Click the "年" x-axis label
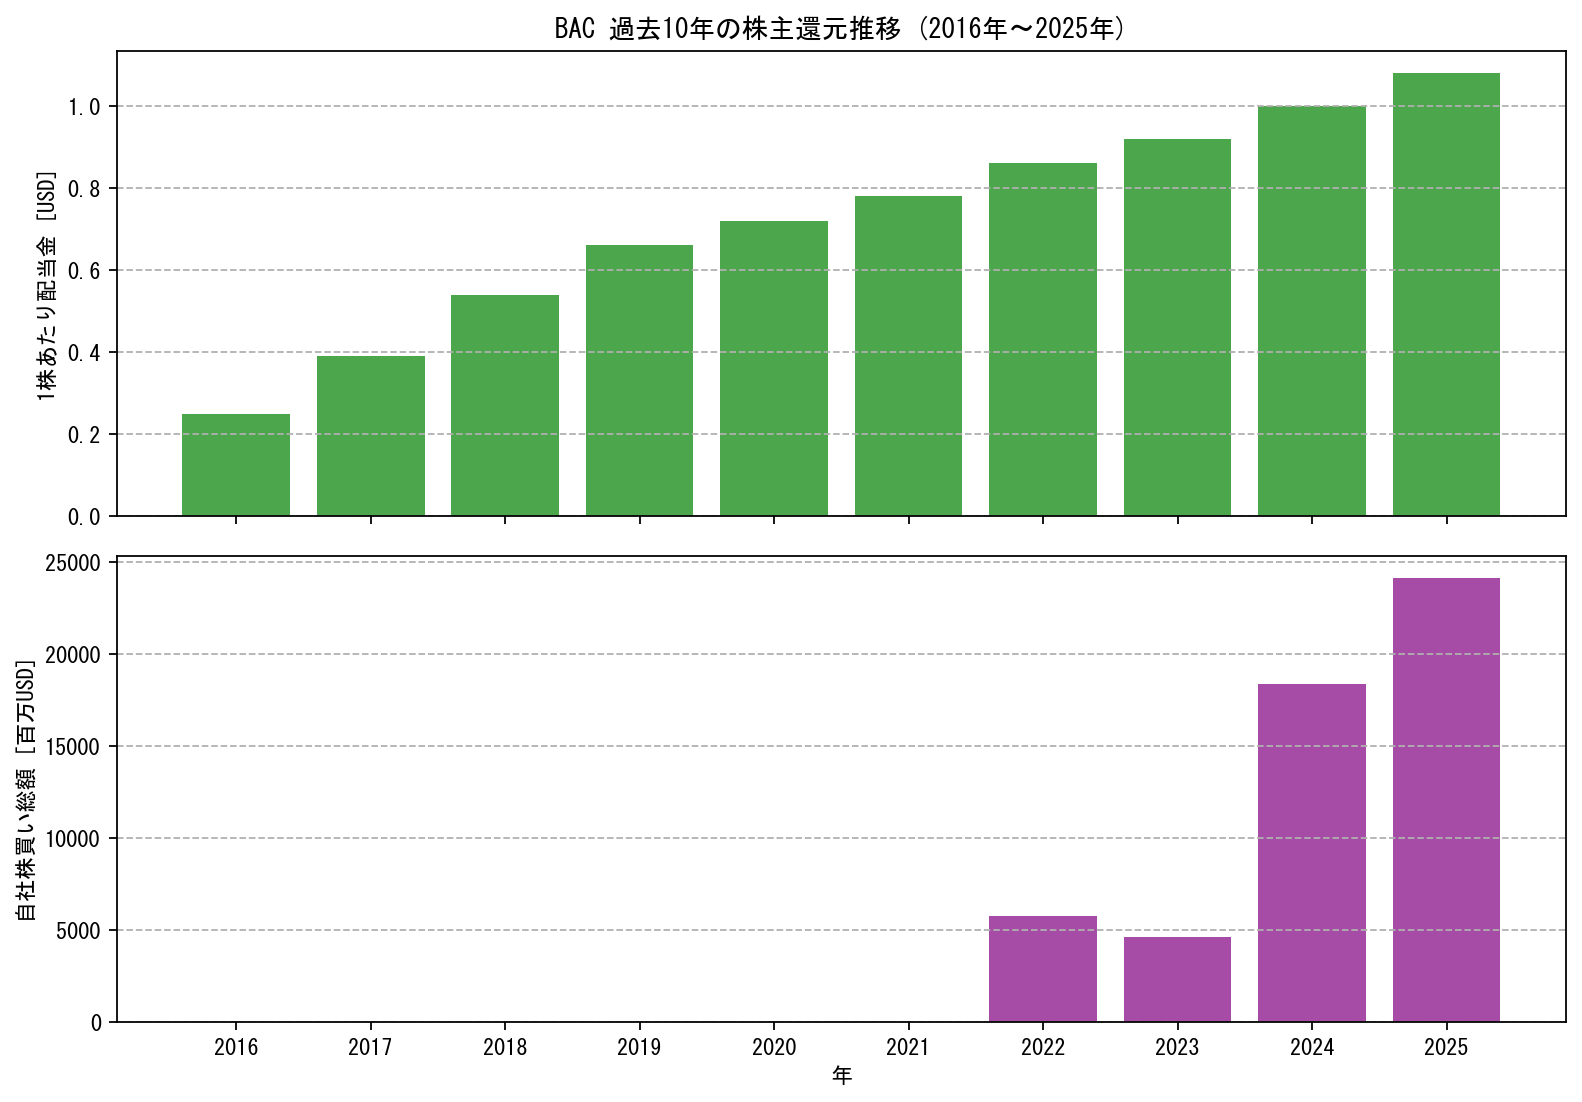The height and width of the screenshot is (1102, 1582). point(842,1076)
